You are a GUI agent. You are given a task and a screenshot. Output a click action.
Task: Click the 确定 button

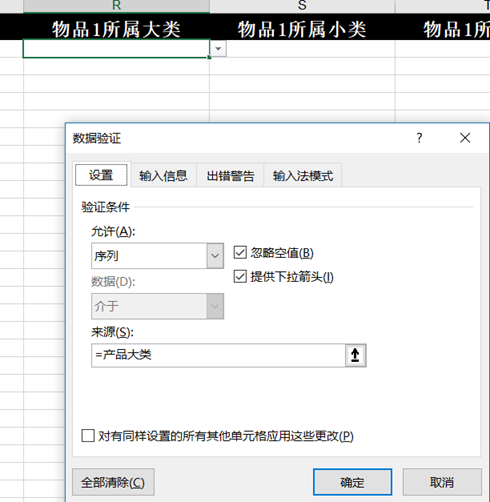(x=352, y=482)
